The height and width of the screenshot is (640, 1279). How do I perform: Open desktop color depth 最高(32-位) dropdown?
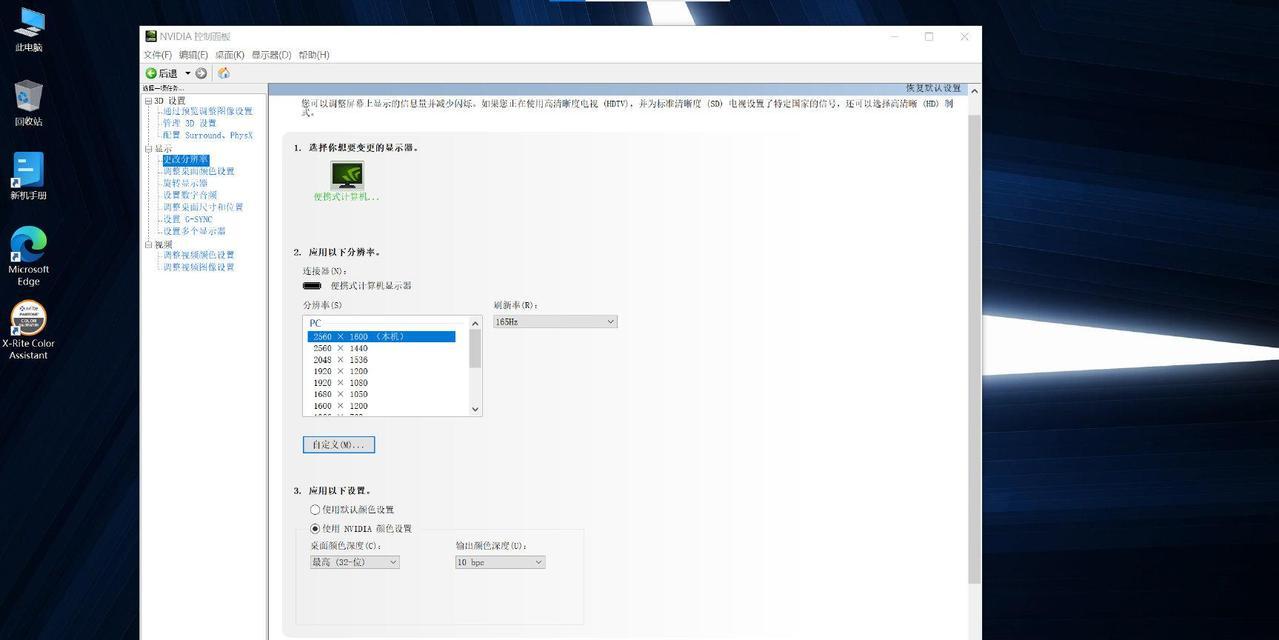pyautogui.click(x=355, y=562)
